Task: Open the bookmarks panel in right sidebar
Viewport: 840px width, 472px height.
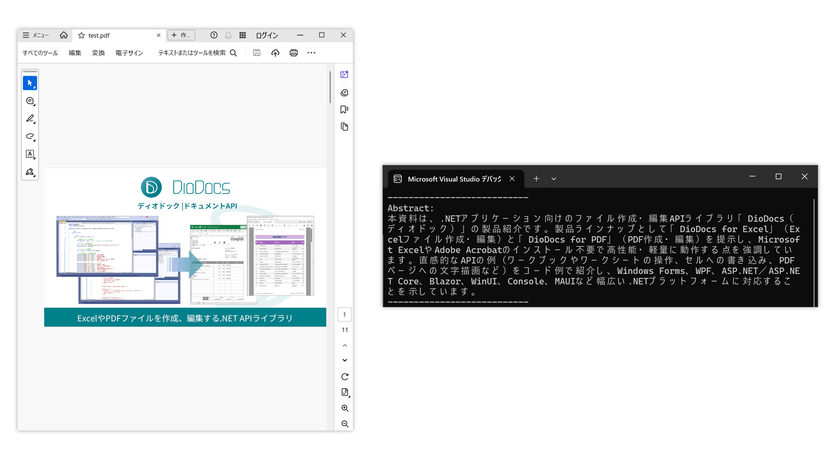Action: pyautogui.click(x=344, y=109)
